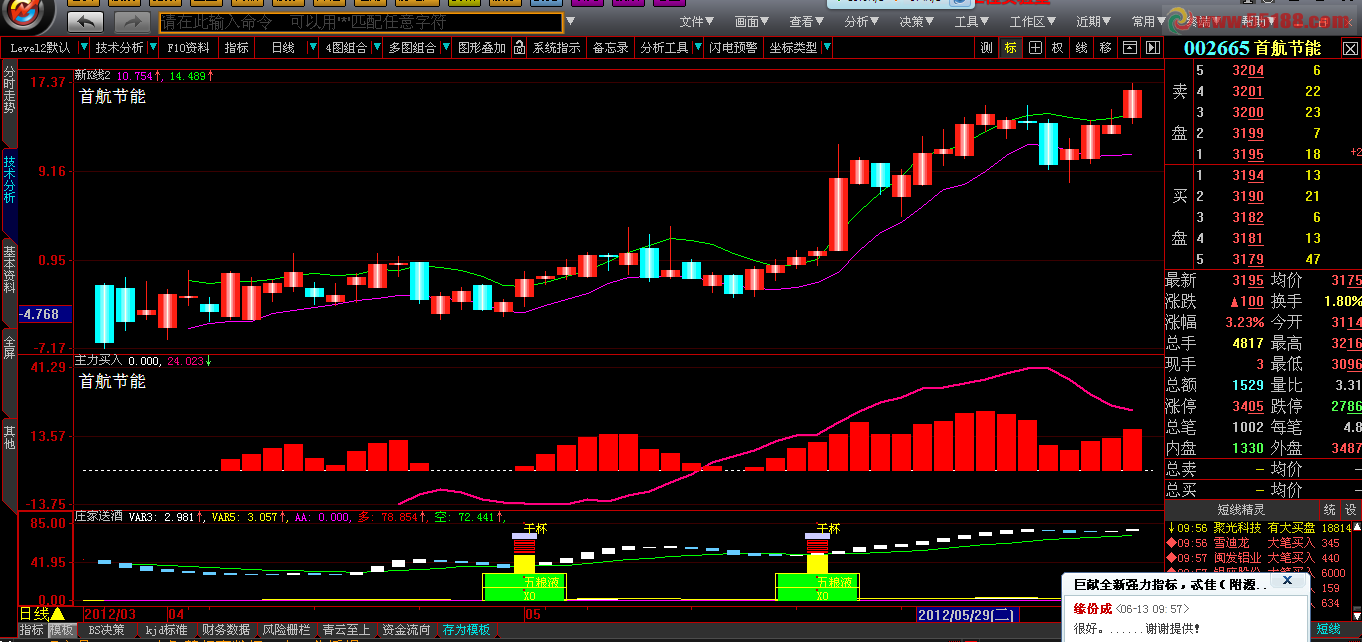The image size is (1362, 642).
Task: Open the 决策 menu
Action: click(917, 21)
